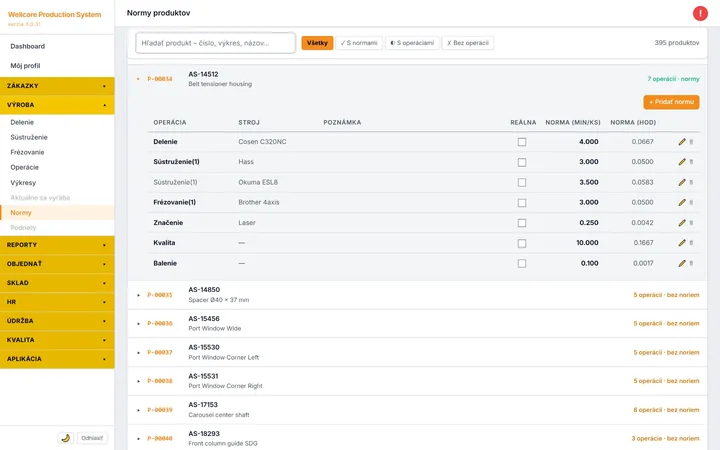Expand the REPORTY sidebar section
Screen dimensions: 720x450
(57, 245)
